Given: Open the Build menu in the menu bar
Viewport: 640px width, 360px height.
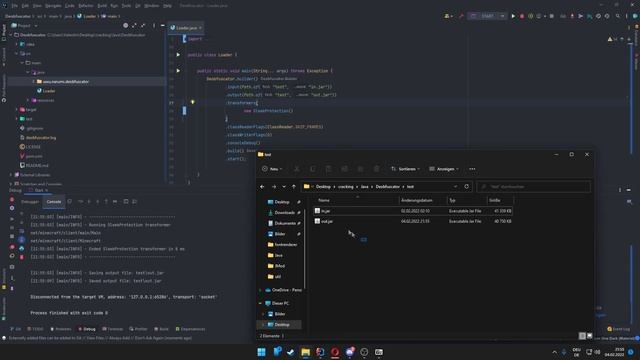Looking at the screenshot, I should tap(102, 6).
